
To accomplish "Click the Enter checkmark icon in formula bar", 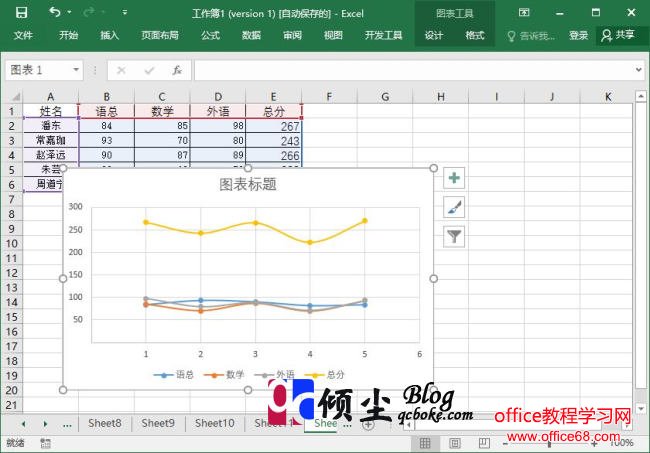I will (x=149, y=70).
